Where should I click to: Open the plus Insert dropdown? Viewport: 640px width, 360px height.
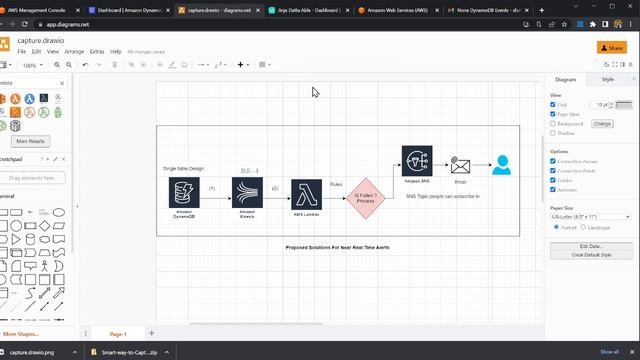(243, 65)
